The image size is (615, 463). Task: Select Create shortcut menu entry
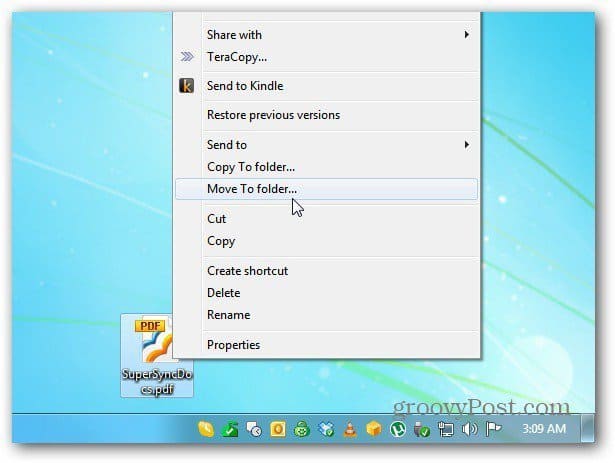coord(326,271)
